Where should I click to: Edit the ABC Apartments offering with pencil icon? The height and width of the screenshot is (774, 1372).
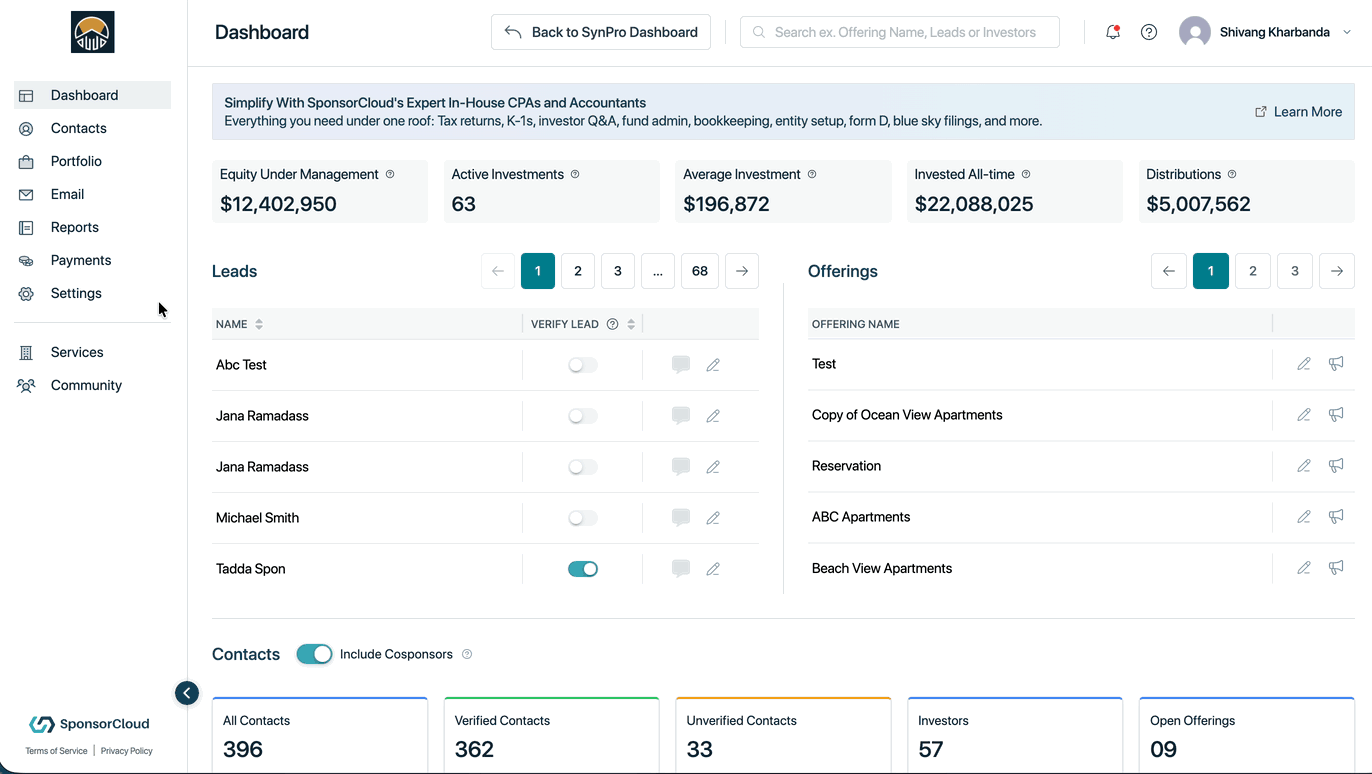coord(1304,516)
